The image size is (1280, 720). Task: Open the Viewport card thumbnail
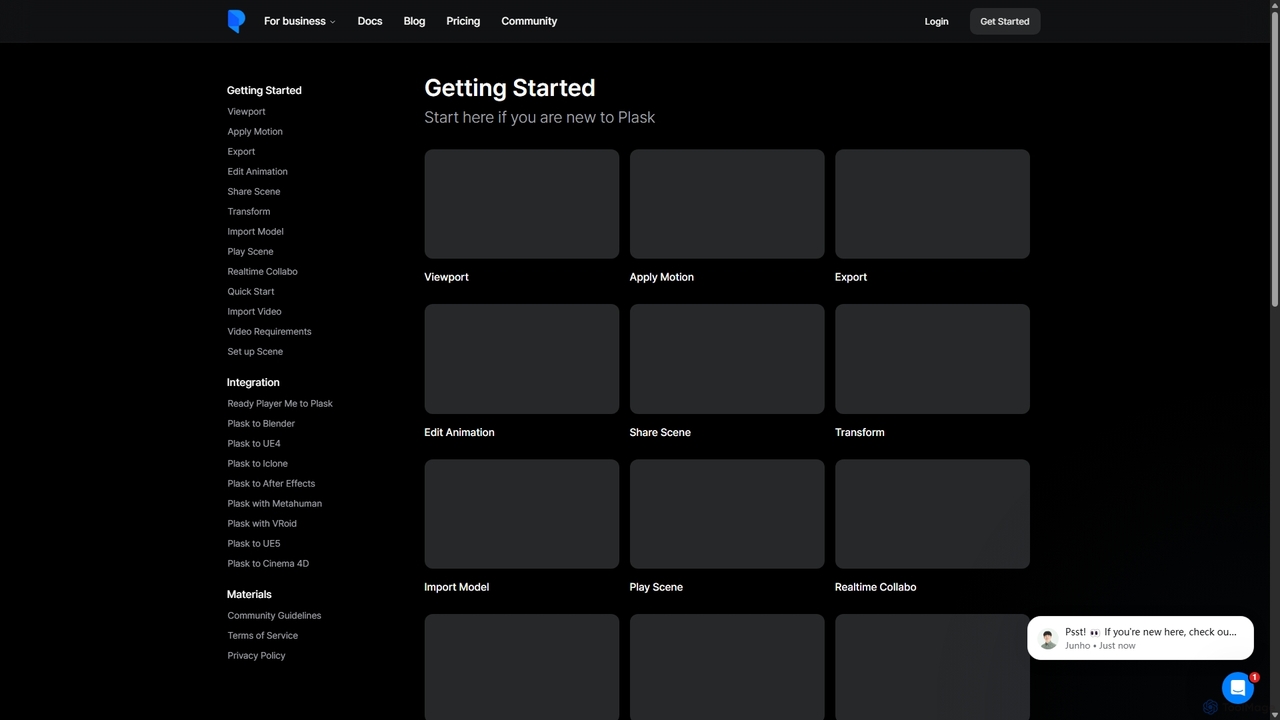[522, 204]
